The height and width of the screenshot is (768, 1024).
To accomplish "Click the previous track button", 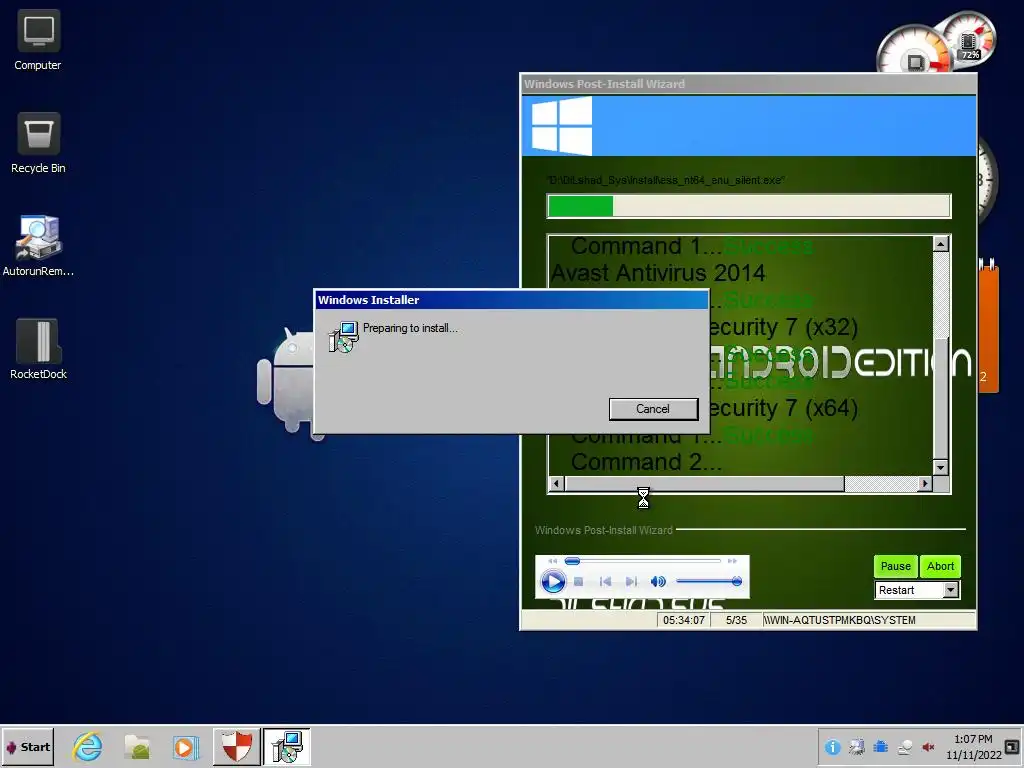I will pyautogui.click(x=605, y=581).
